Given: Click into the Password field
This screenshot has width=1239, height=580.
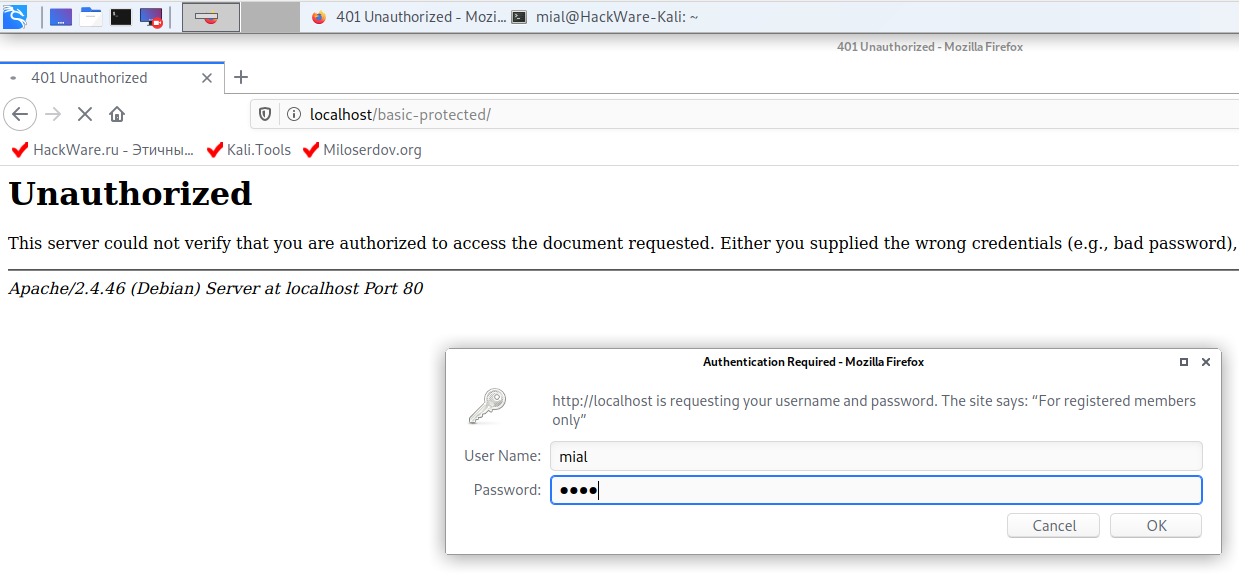Looking at the screenshot, I should (876, 490).
